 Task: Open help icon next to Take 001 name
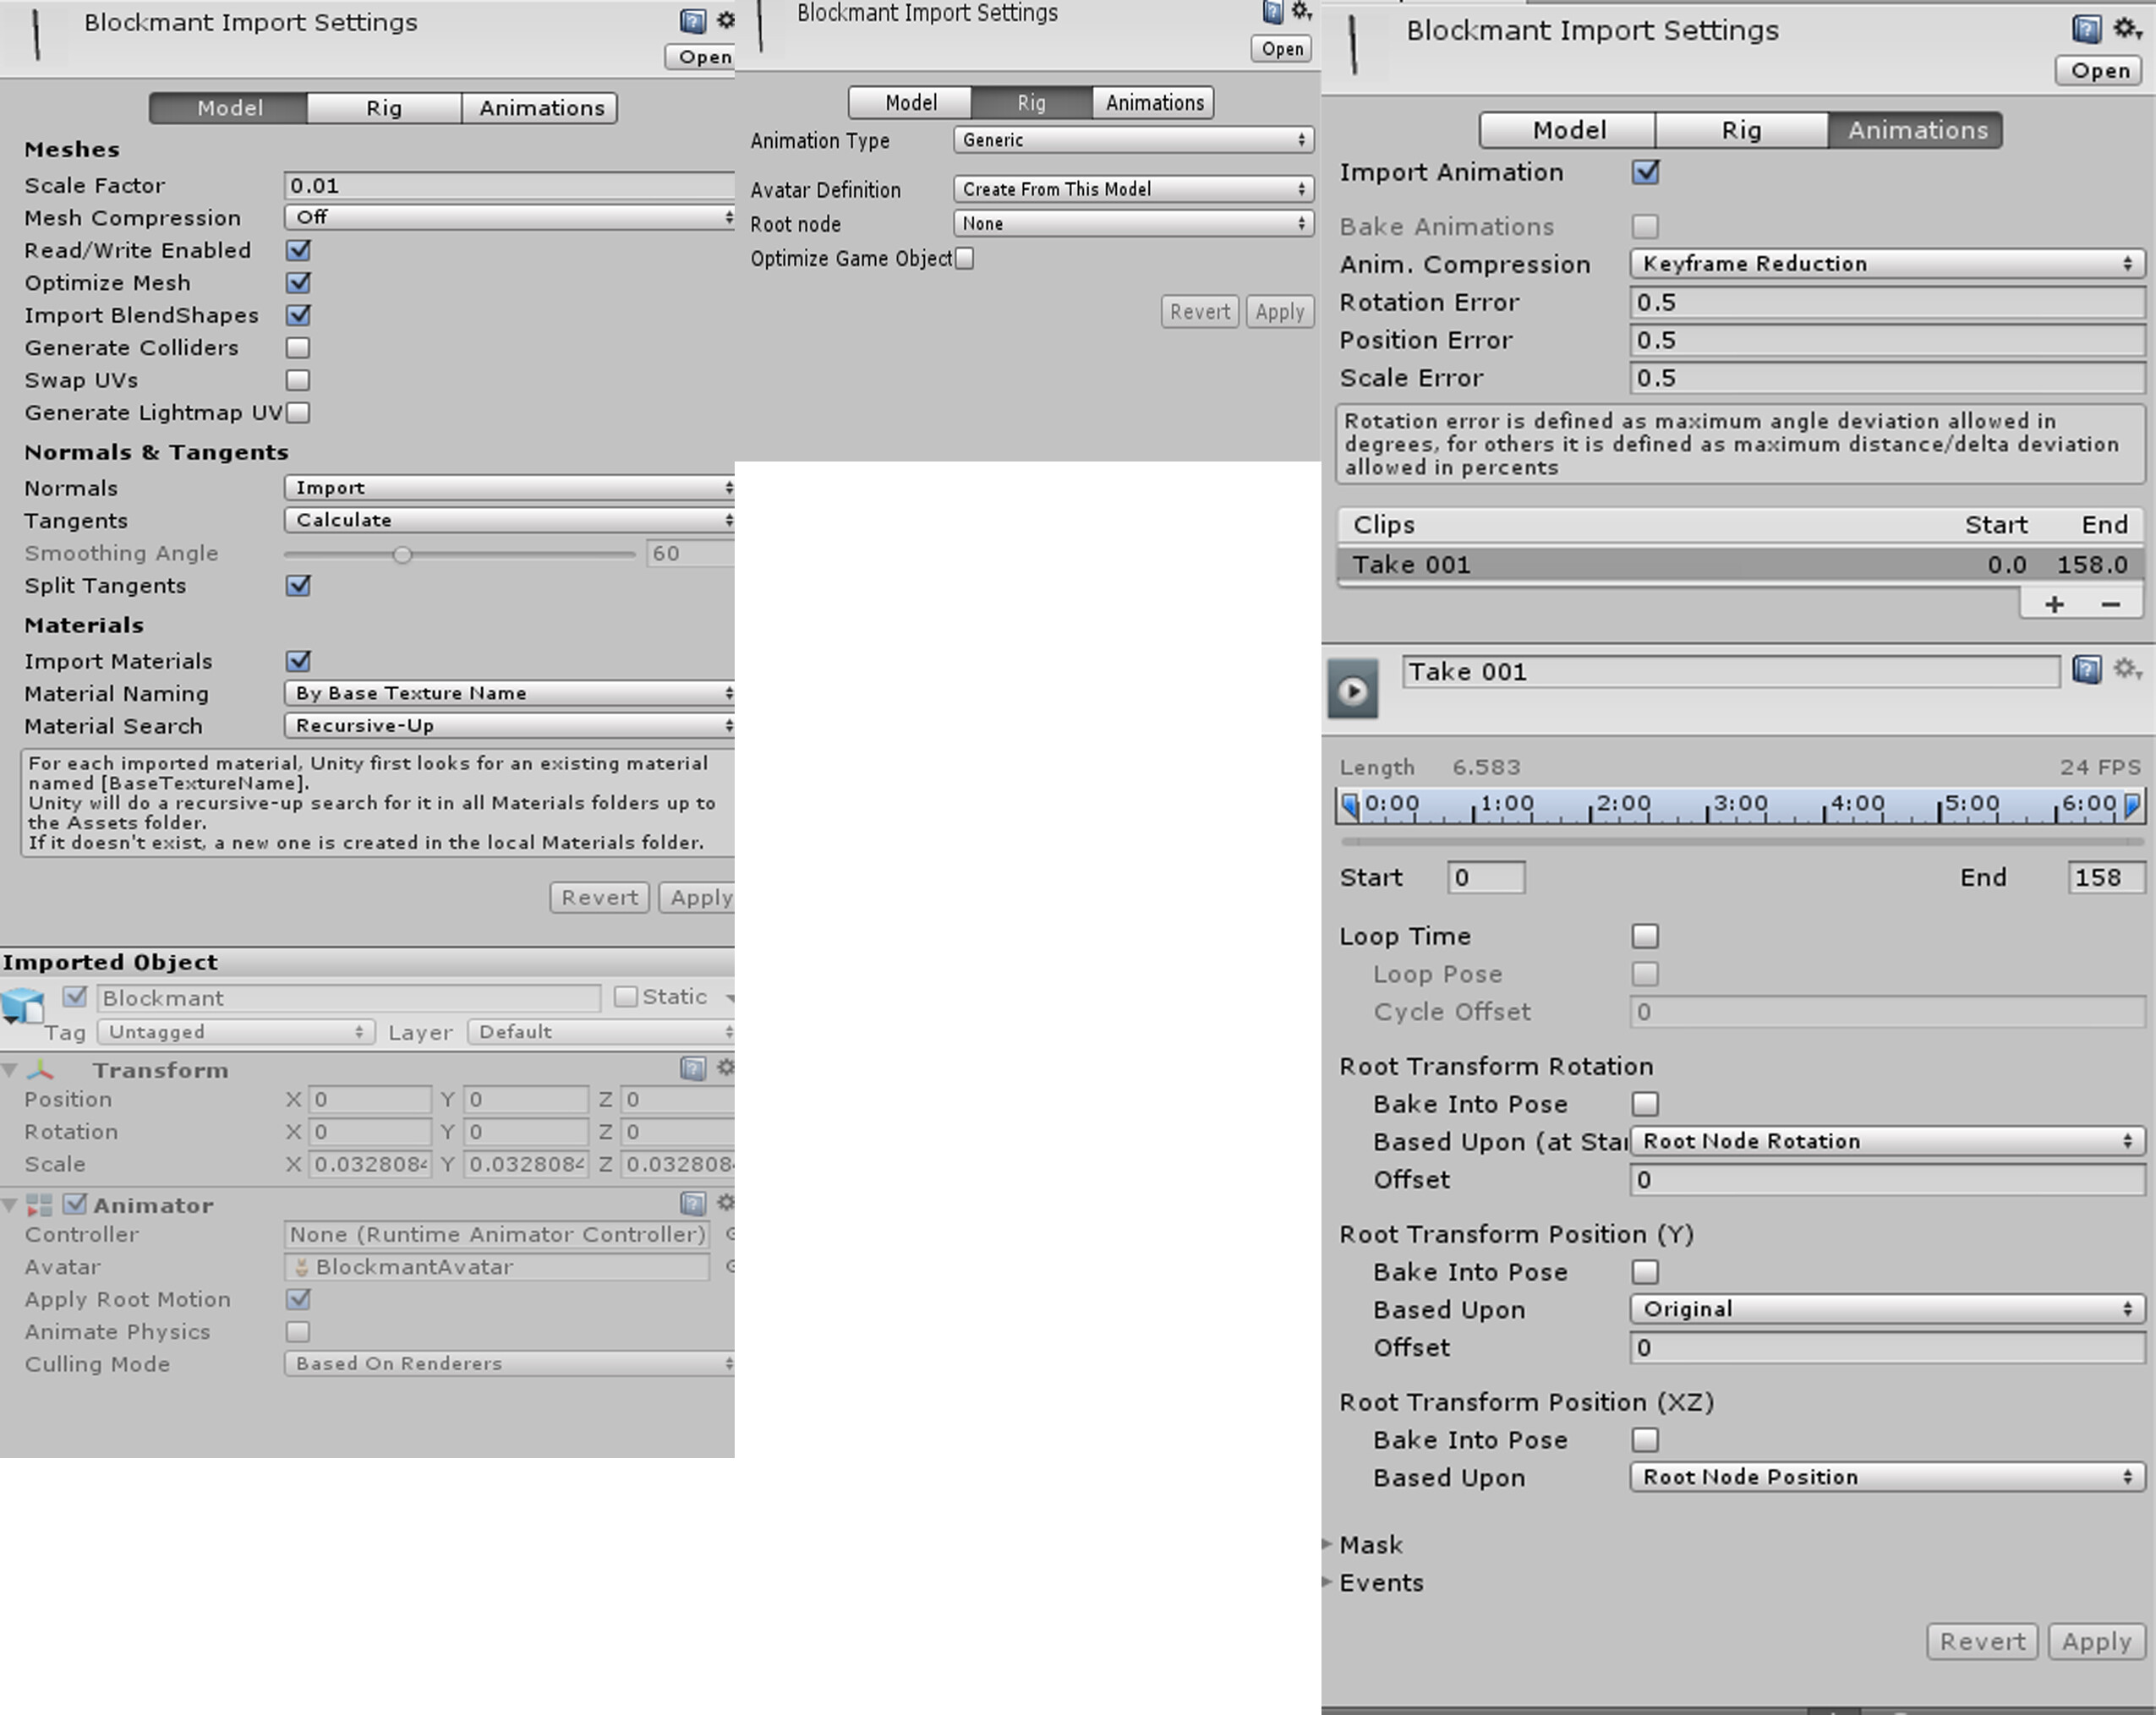[2086, 670]
